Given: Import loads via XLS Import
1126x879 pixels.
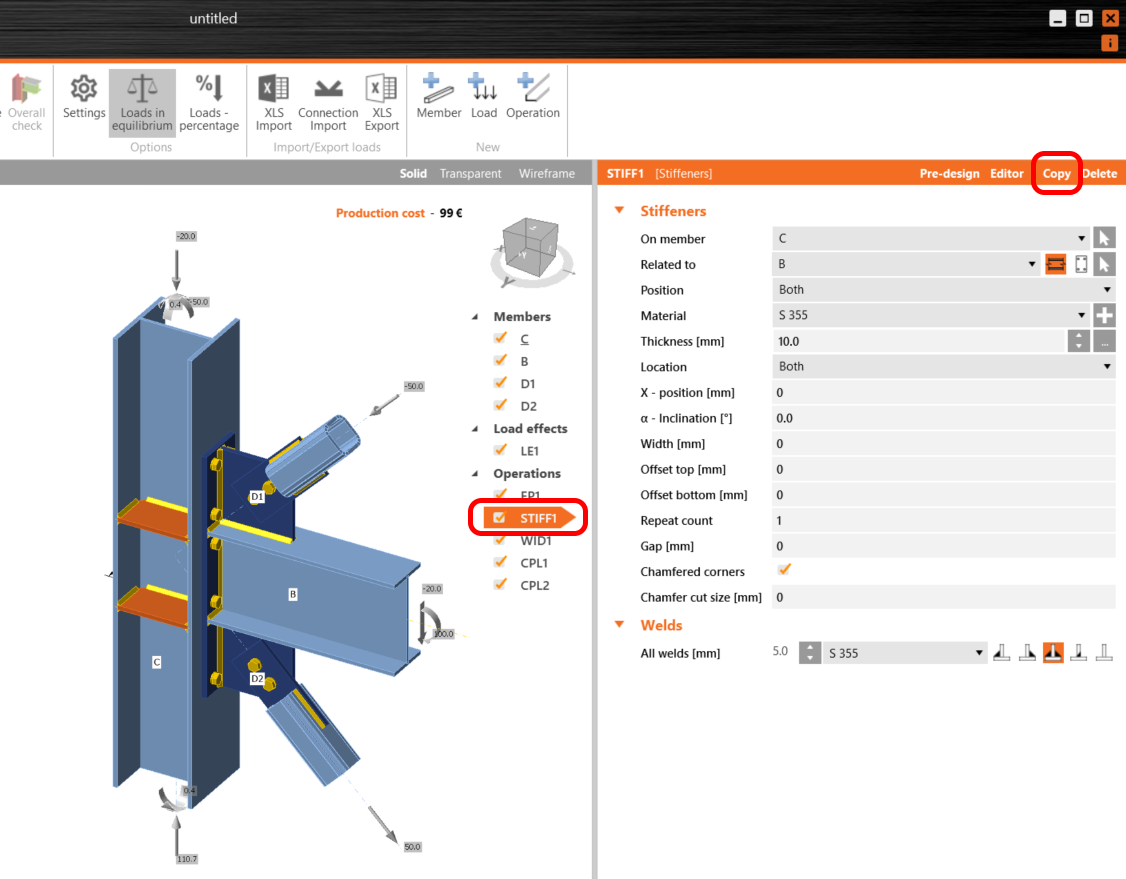Looking at the screenshot, I should point(273,101).
